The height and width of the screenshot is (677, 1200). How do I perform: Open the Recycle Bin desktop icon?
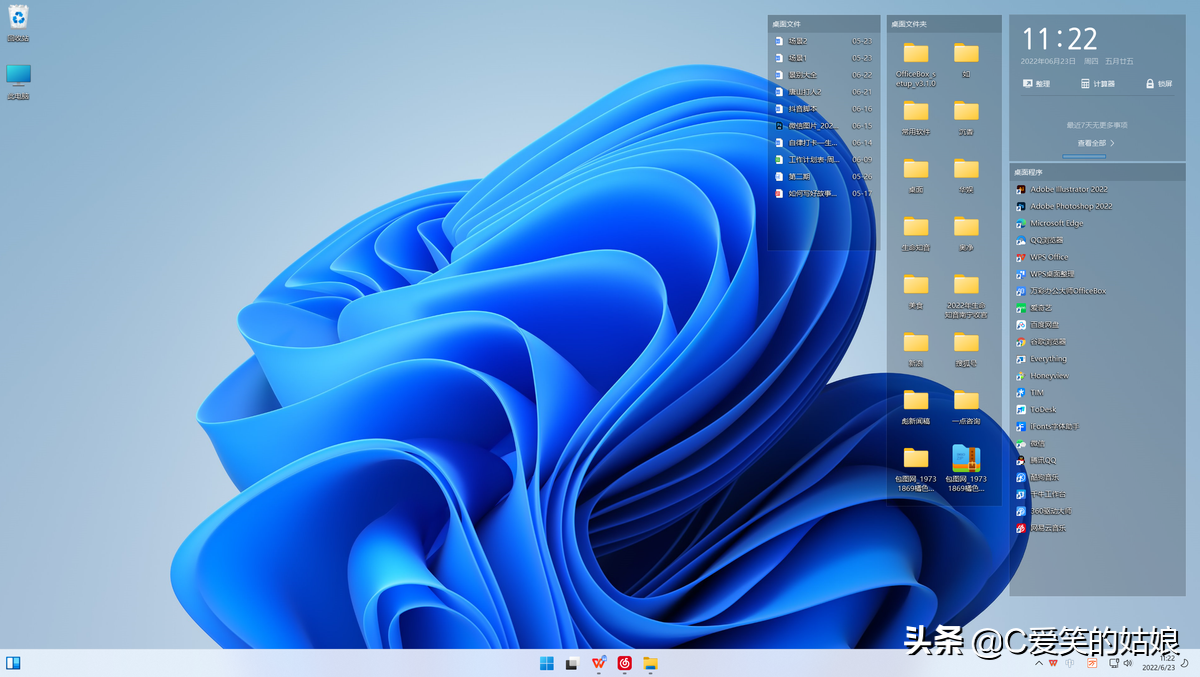[18, 23]
